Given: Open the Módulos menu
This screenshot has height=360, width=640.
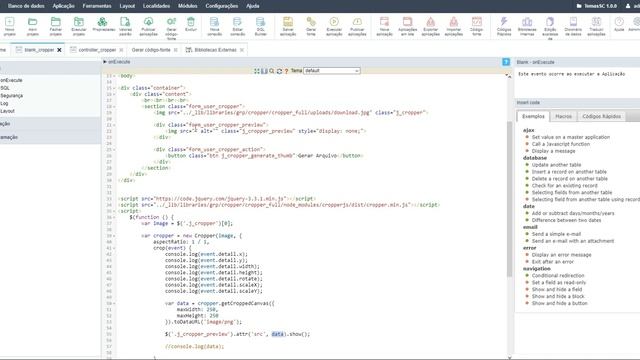Looking at the screenshot, I should pos(187,6).
